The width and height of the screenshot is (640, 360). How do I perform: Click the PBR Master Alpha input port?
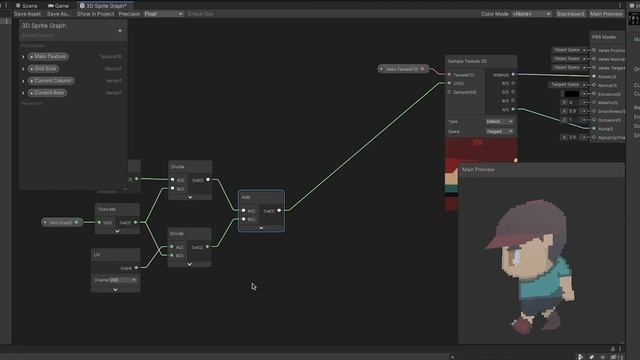point(594,129)
